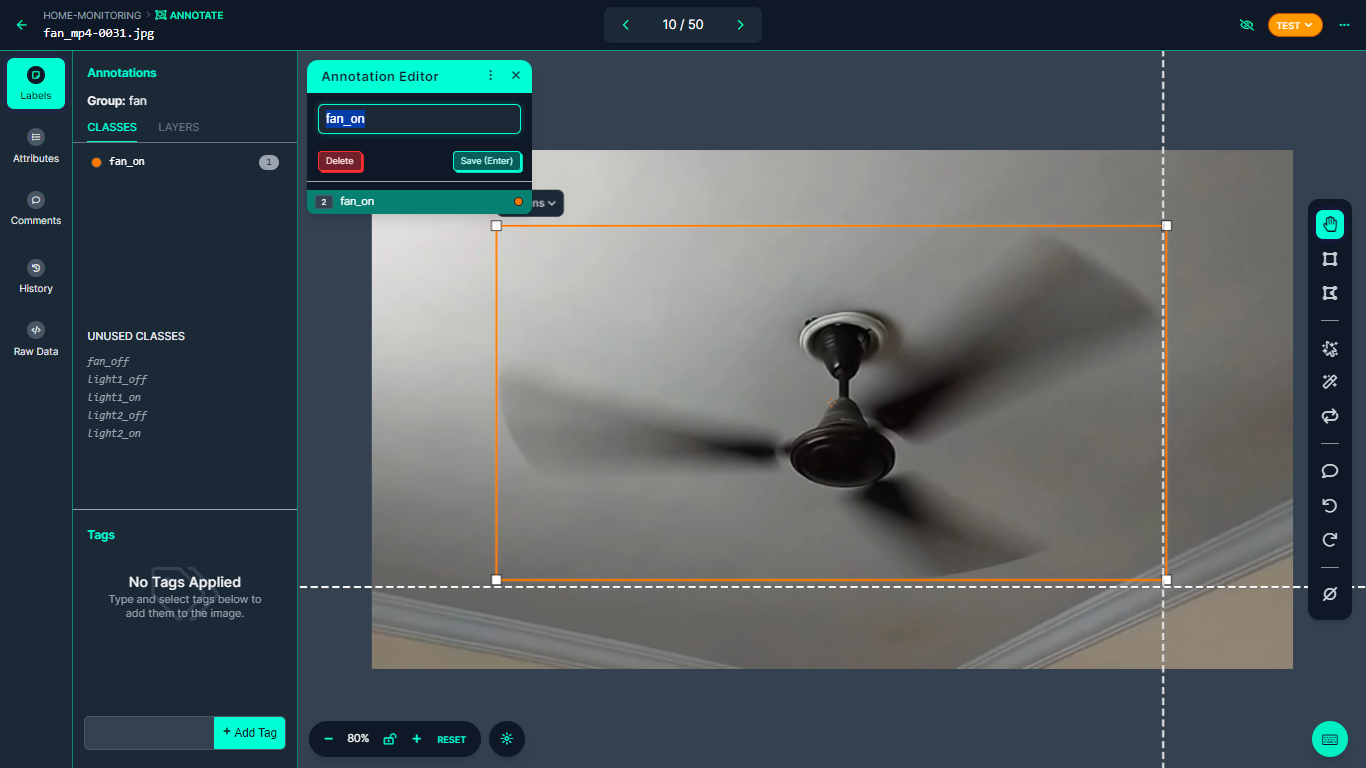Select the hand pan tool

(x=1330, y=224)
